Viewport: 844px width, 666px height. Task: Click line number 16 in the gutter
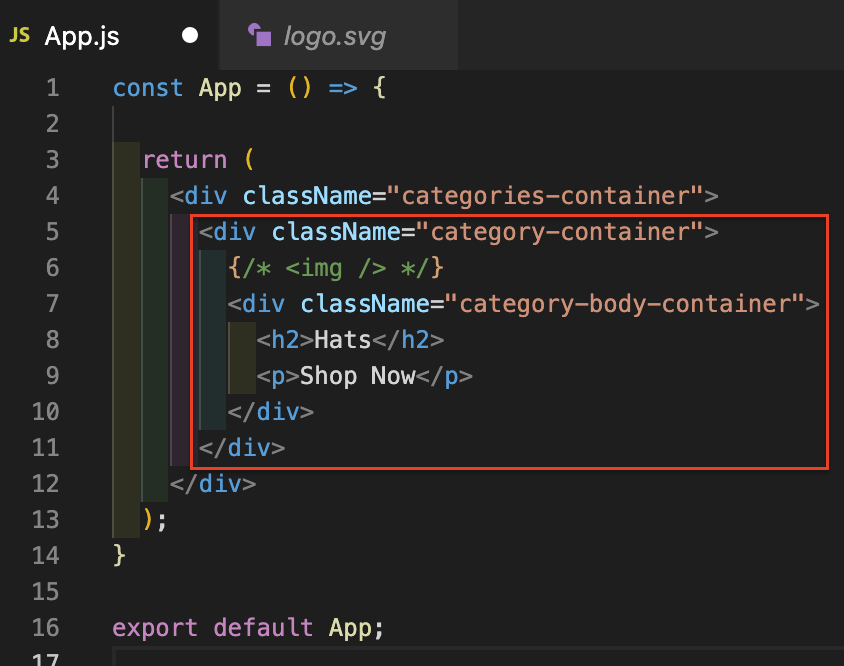point(45,628)
